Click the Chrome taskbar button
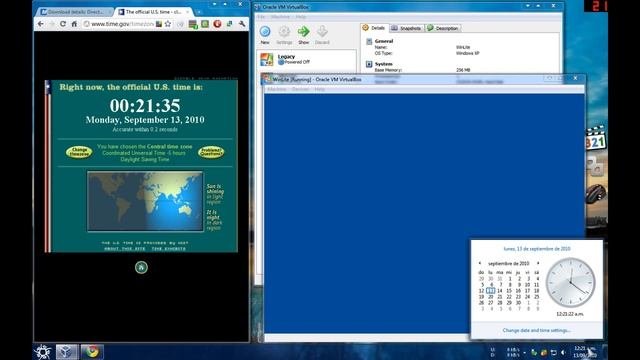Screen dimensions: 640x360 92,352
